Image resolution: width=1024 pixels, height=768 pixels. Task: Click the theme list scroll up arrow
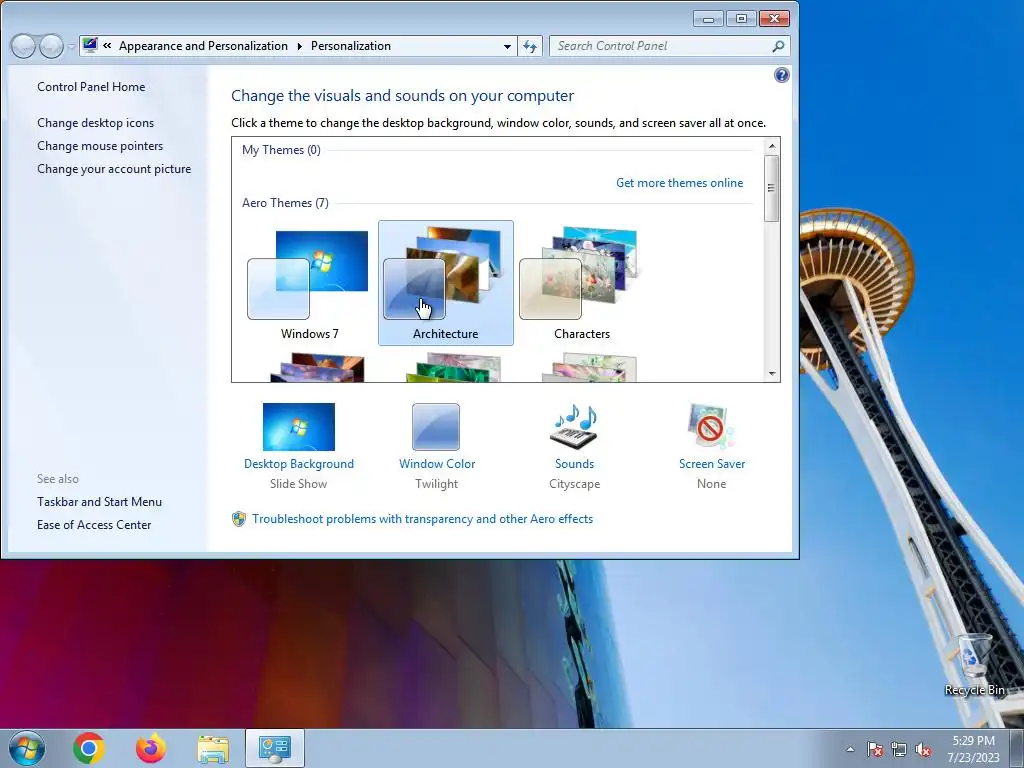[x=772, y=146]
